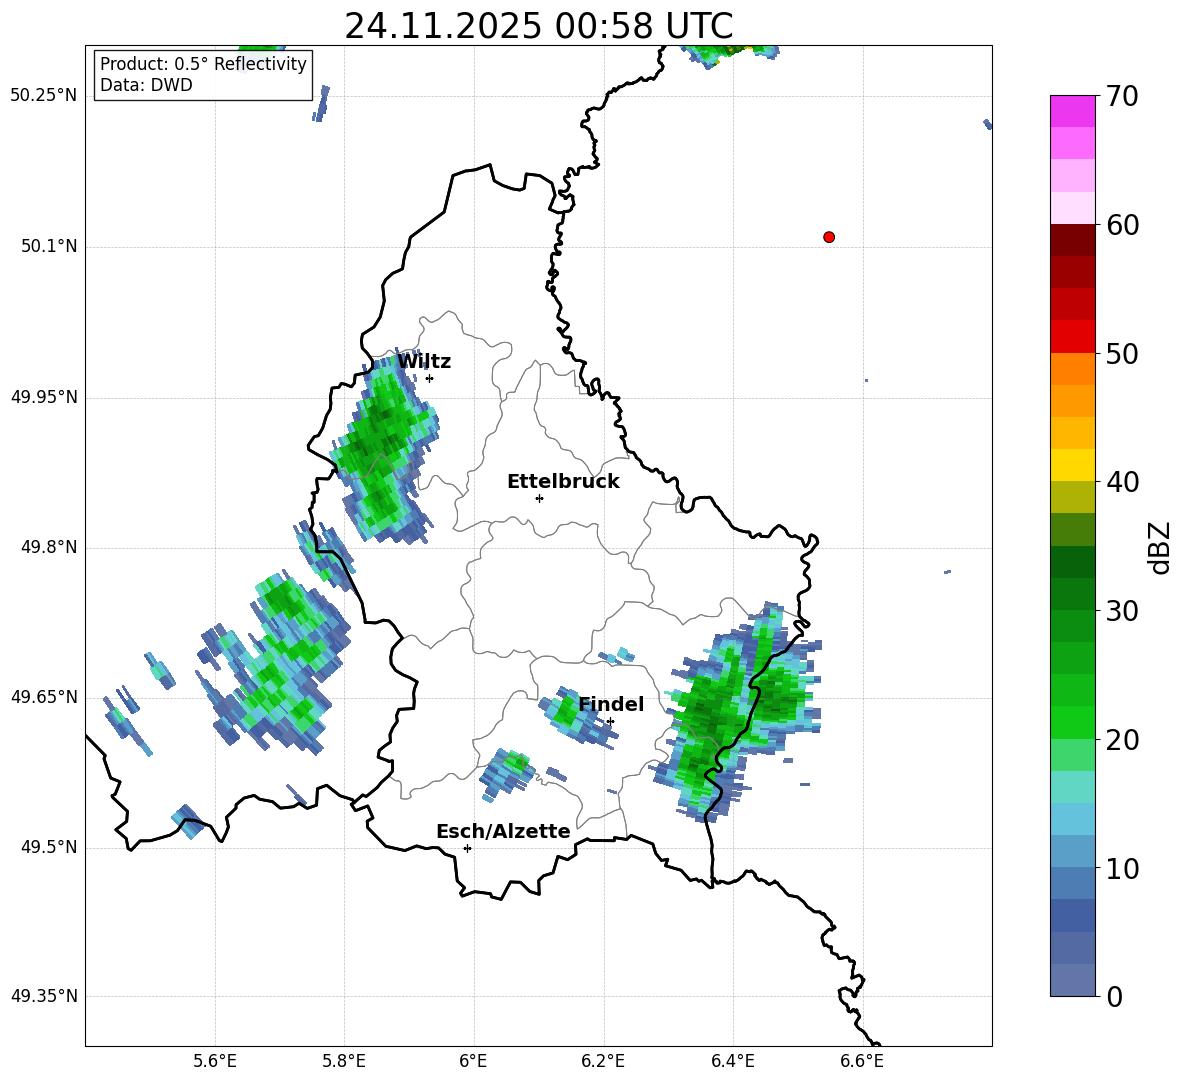
Task: Click the 60 value on the colorbar
Action: click(1122, 225)
